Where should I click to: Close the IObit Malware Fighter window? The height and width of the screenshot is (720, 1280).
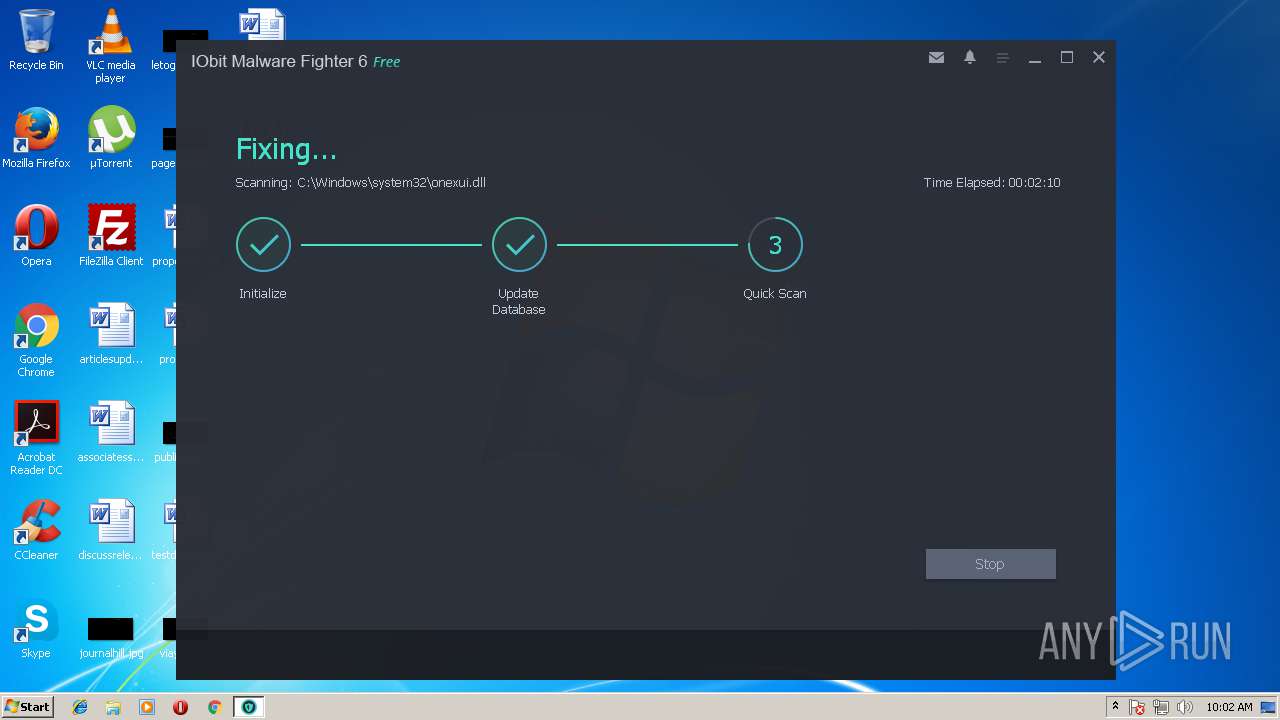point(1099,58)
